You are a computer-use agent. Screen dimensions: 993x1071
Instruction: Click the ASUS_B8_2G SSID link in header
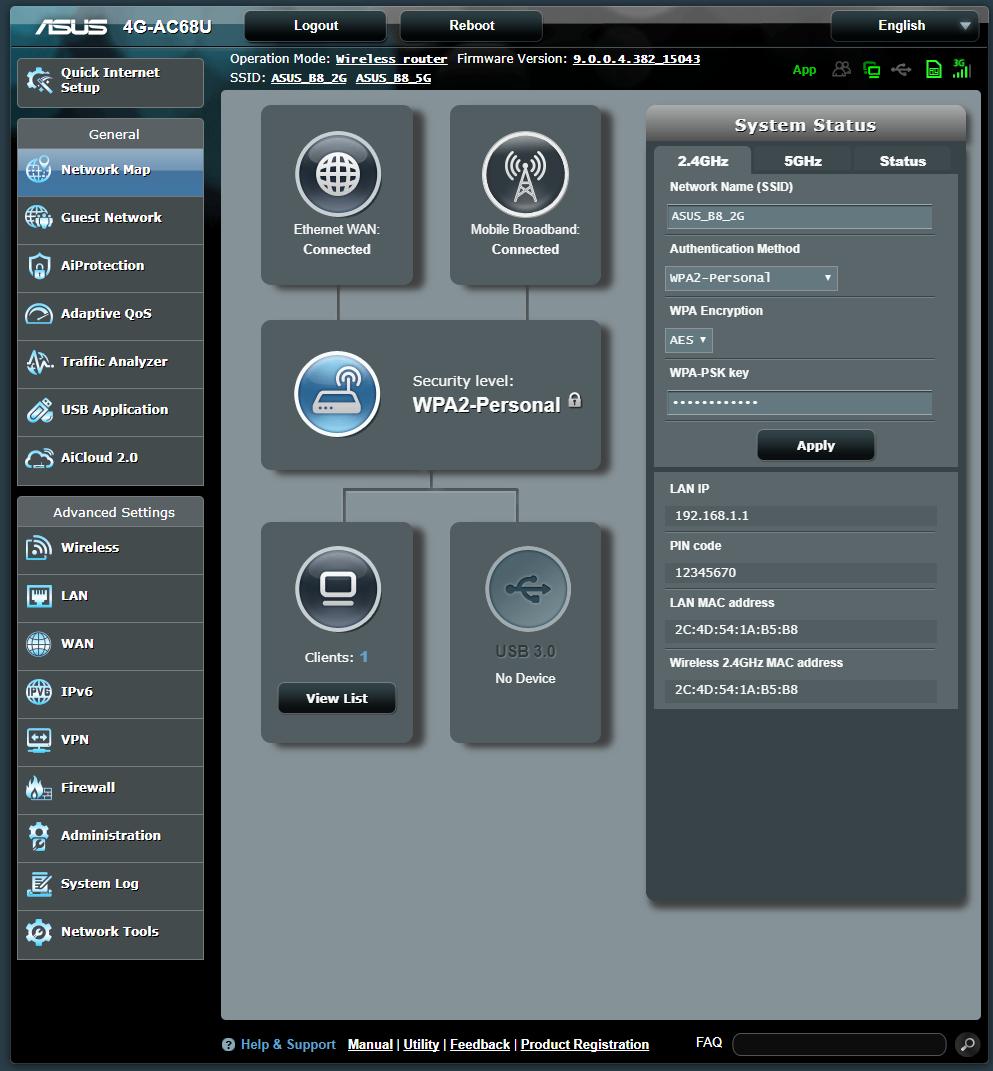tap(309, 79)
